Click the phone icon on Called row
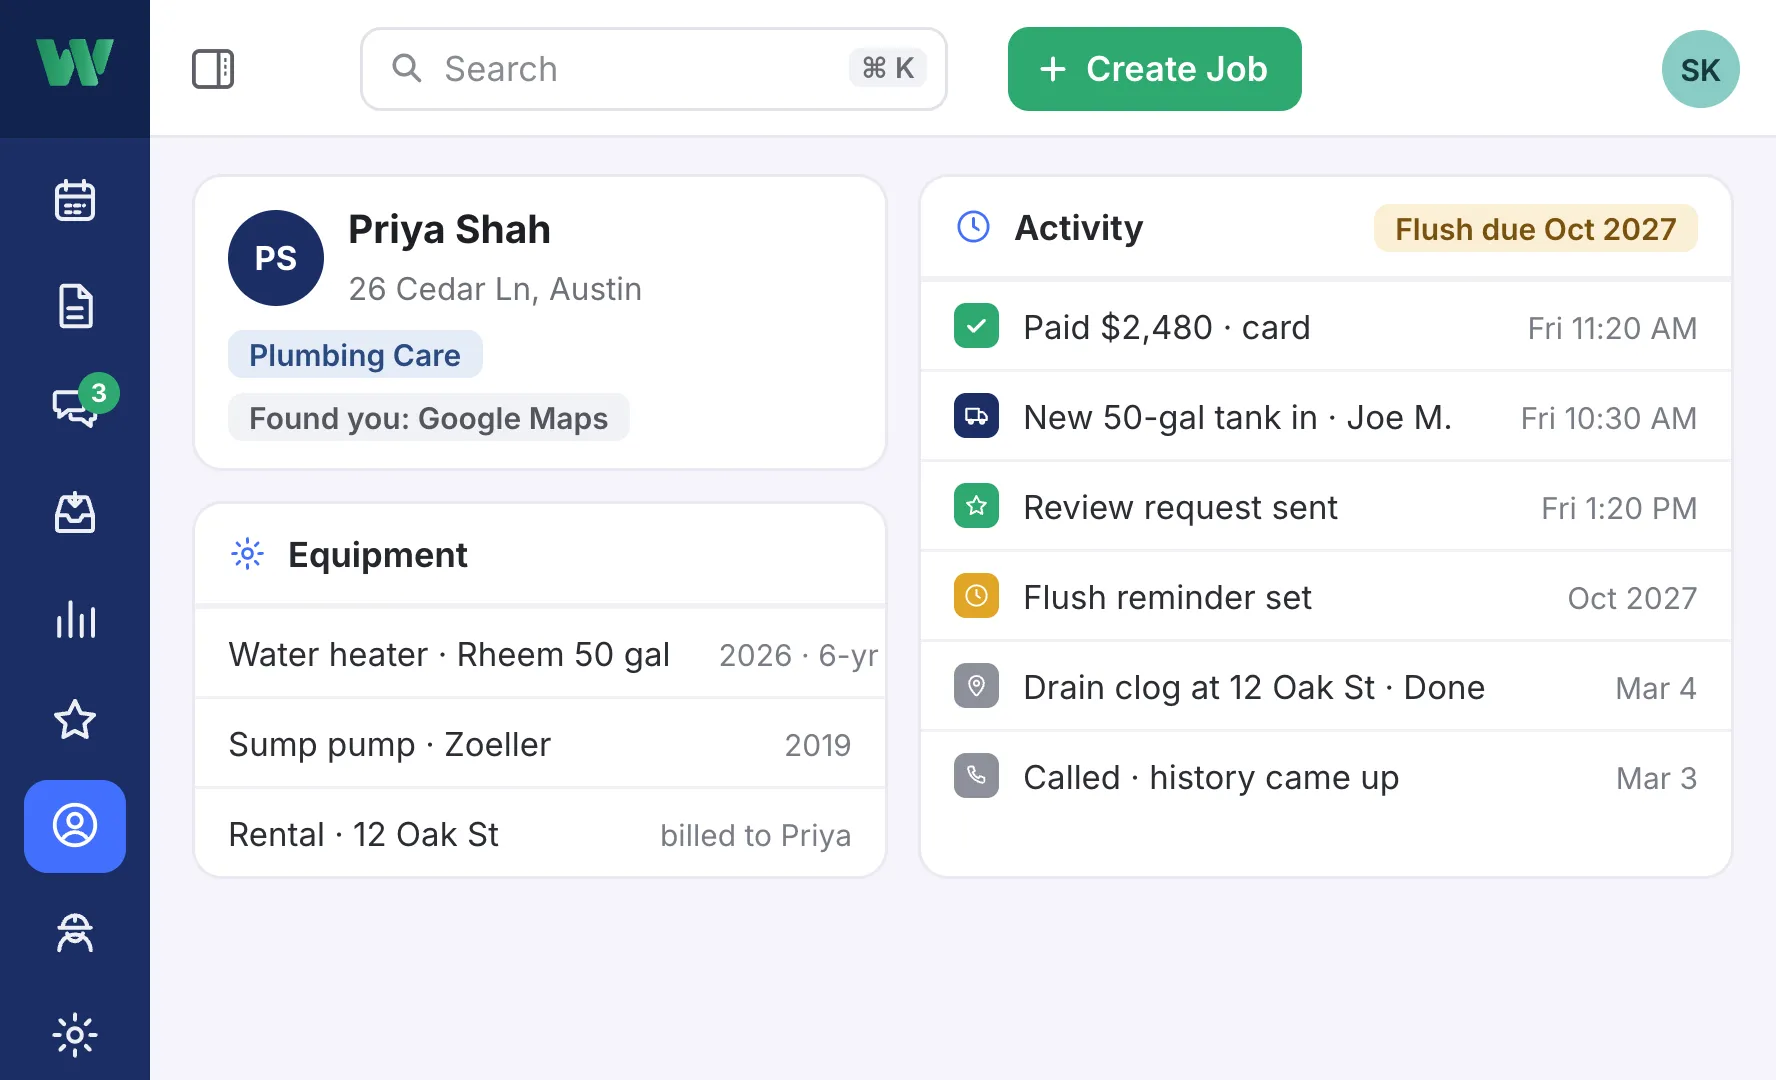Image resolution: width=1776 pixels, height=1080 pixels. [x=977, y=777]
